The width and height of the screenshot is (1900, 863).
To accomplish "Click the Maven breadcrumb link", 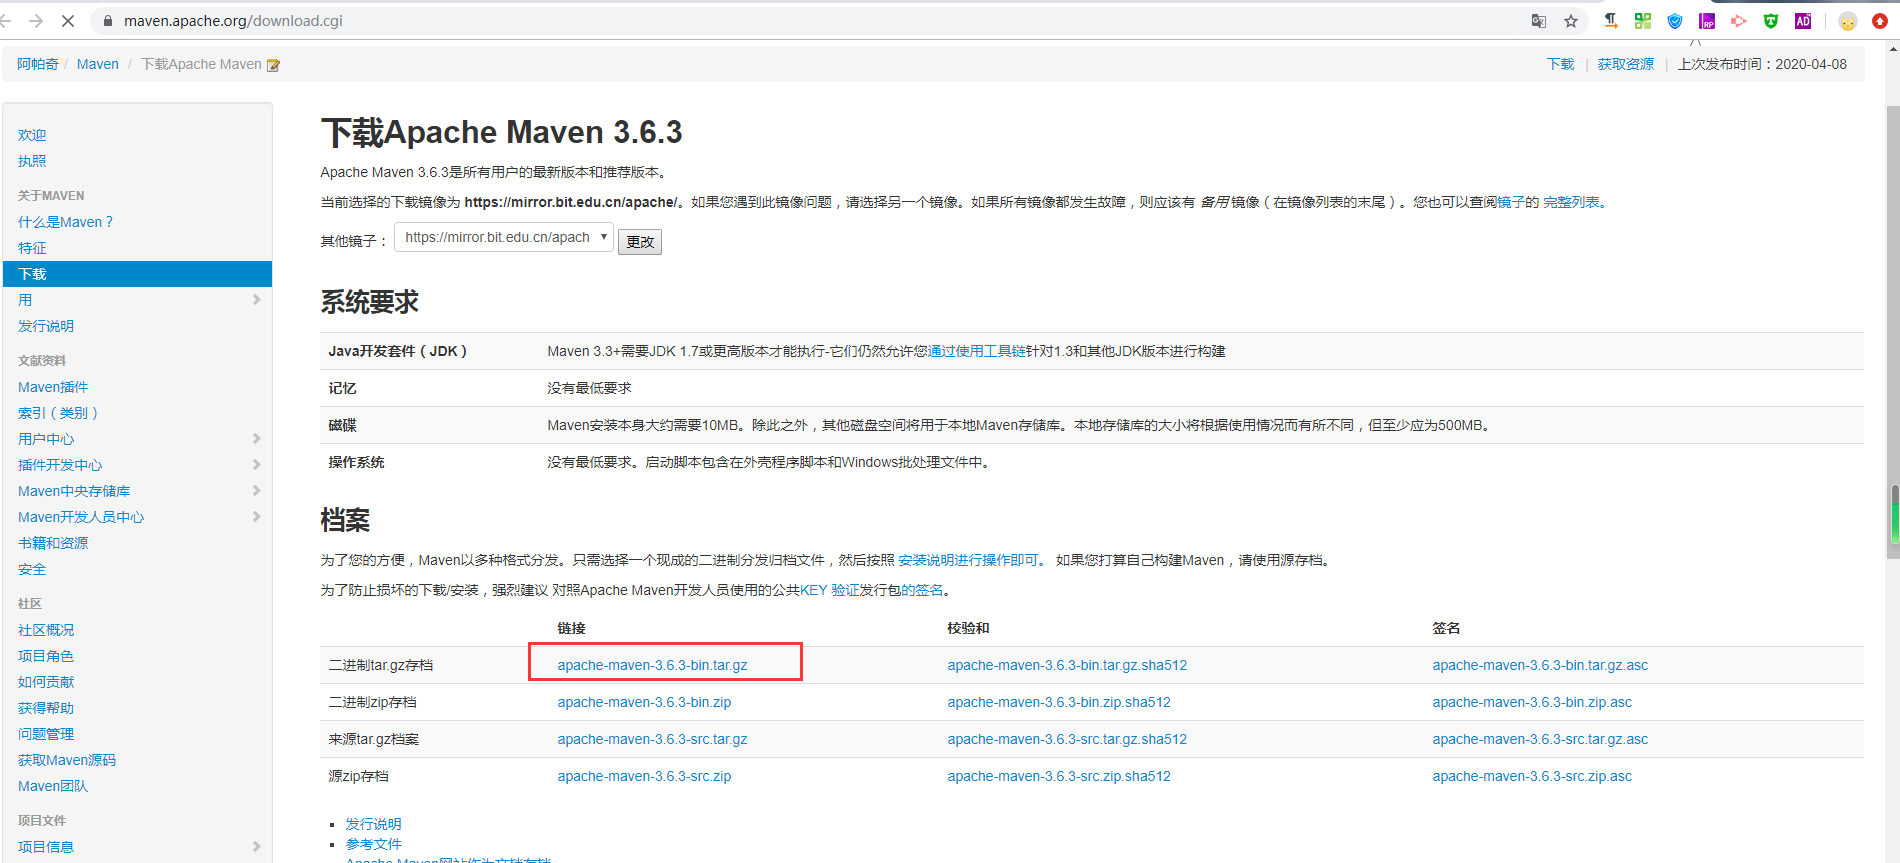I will click(x=98, y=64).
